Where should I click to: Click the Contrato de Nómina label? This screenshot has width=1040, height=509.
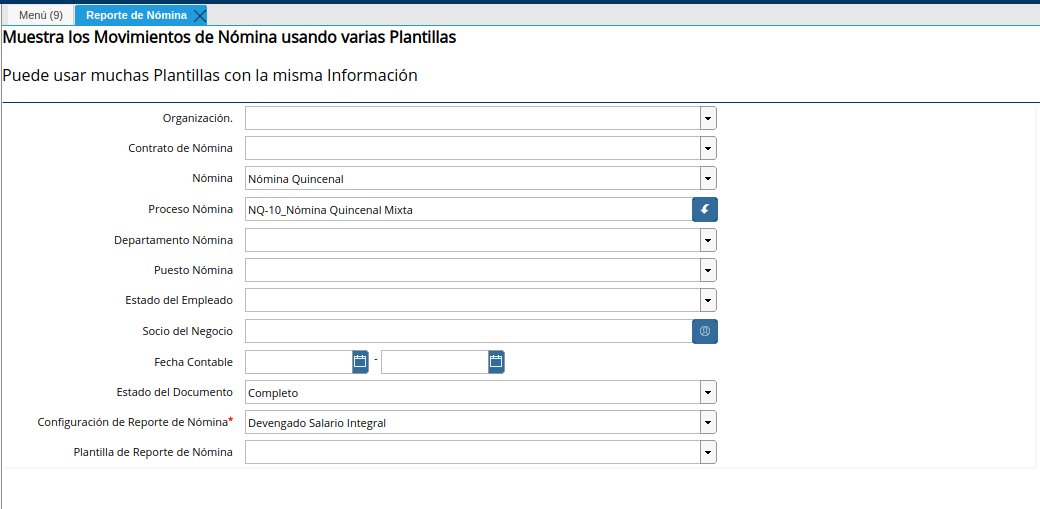(180, 148)
